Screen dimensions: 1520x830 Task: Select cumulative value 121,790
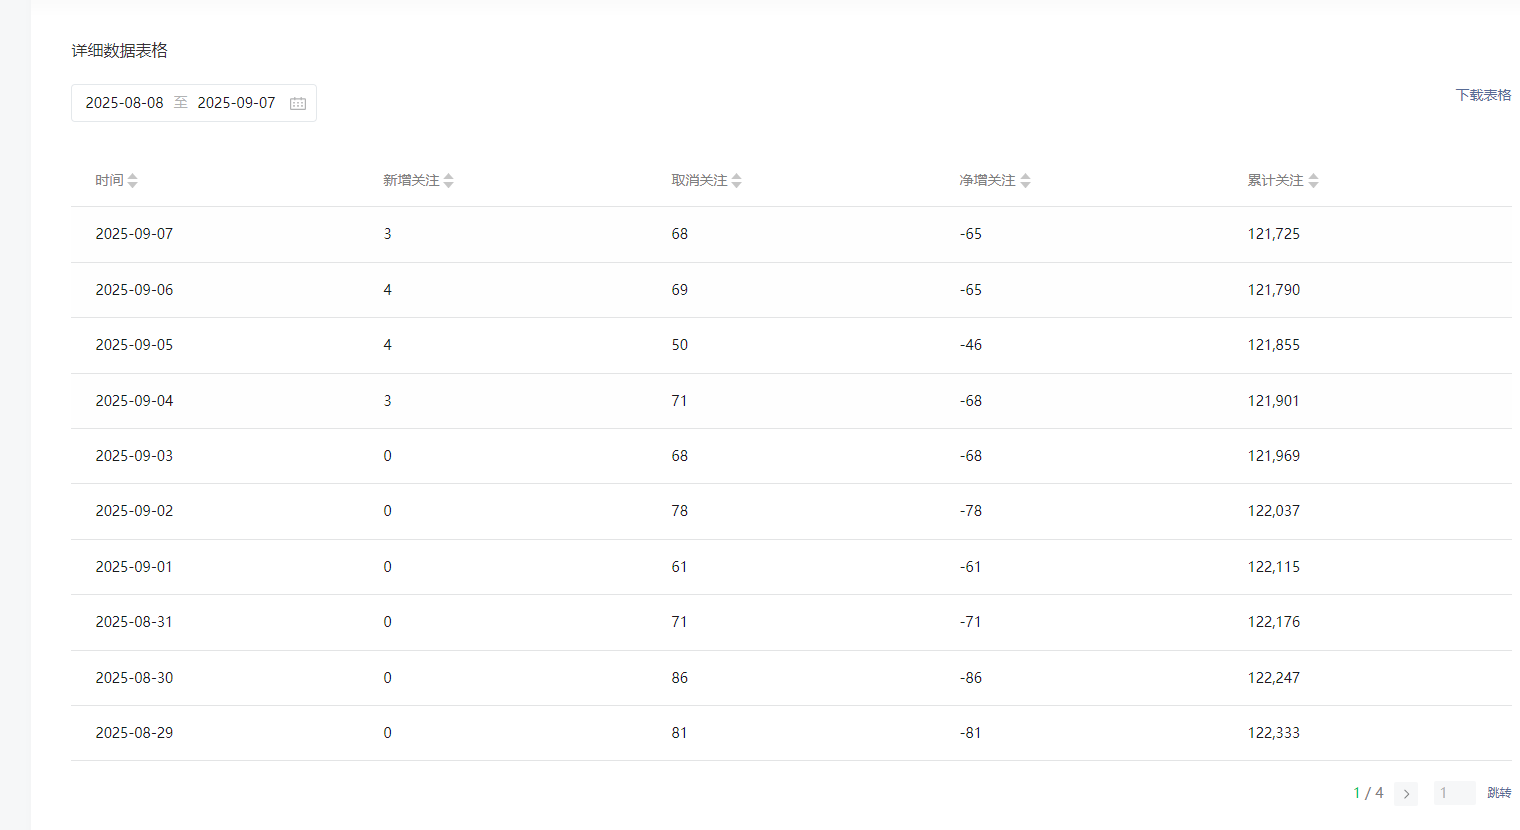(1274, 290)
